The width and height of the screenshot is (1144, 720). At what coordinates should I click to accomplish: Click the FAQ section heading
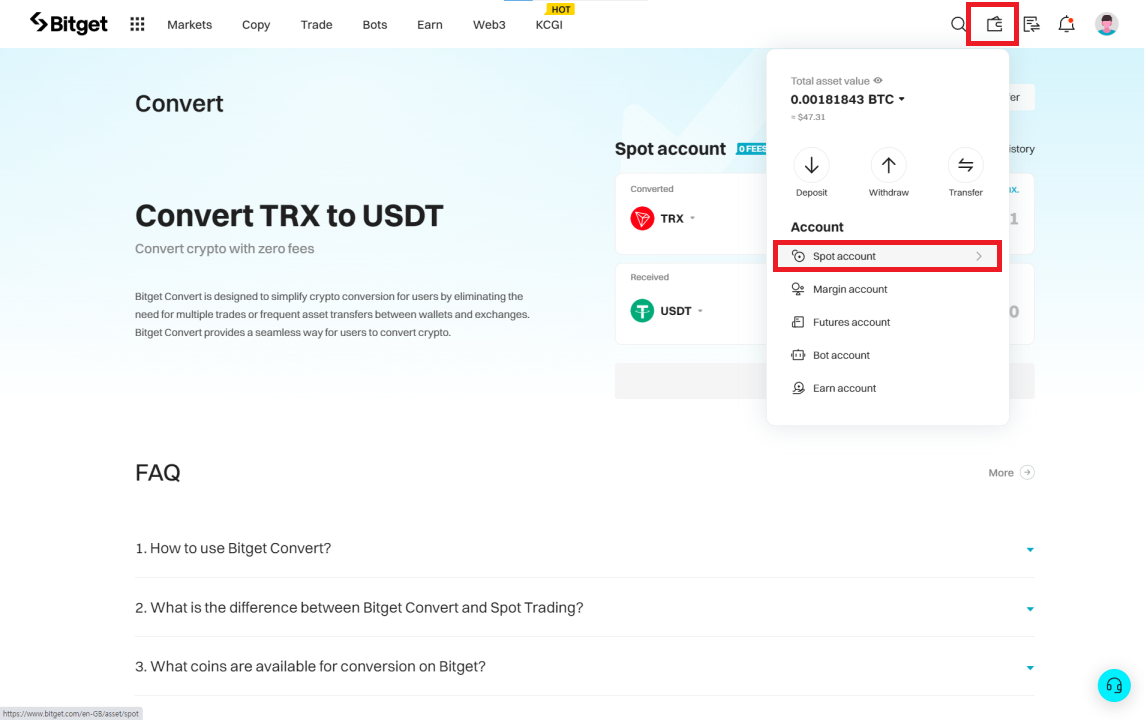(158, 473)
